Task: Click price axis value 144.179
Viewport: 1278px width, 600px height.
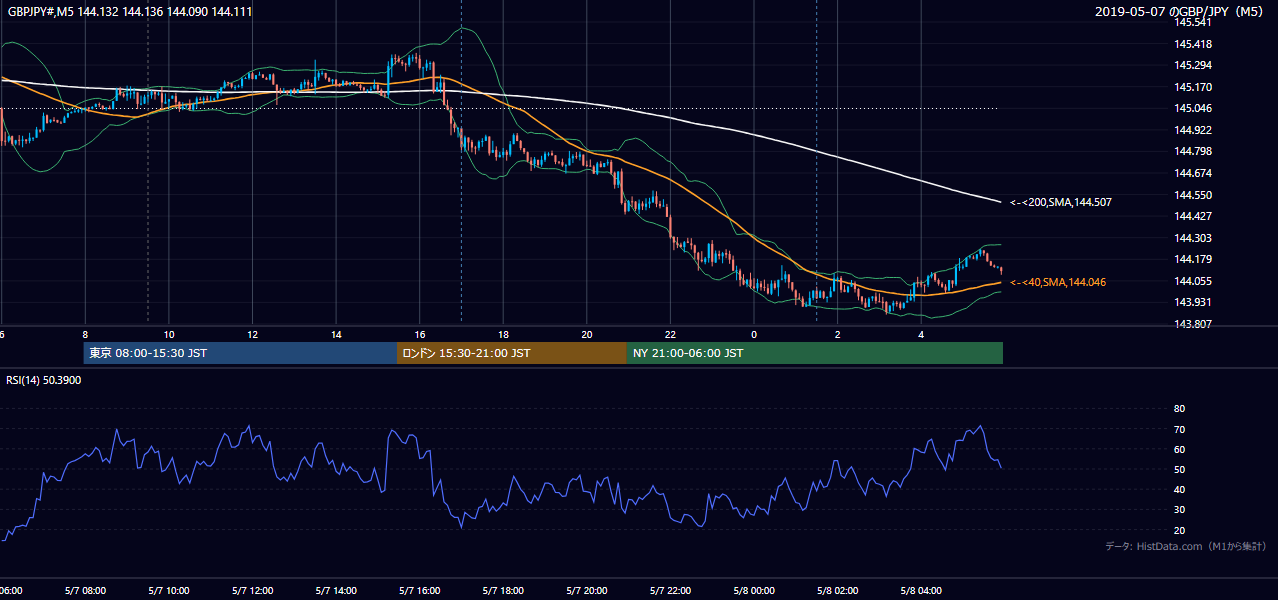Action: pyautogui.click(x=1193, y=259)
